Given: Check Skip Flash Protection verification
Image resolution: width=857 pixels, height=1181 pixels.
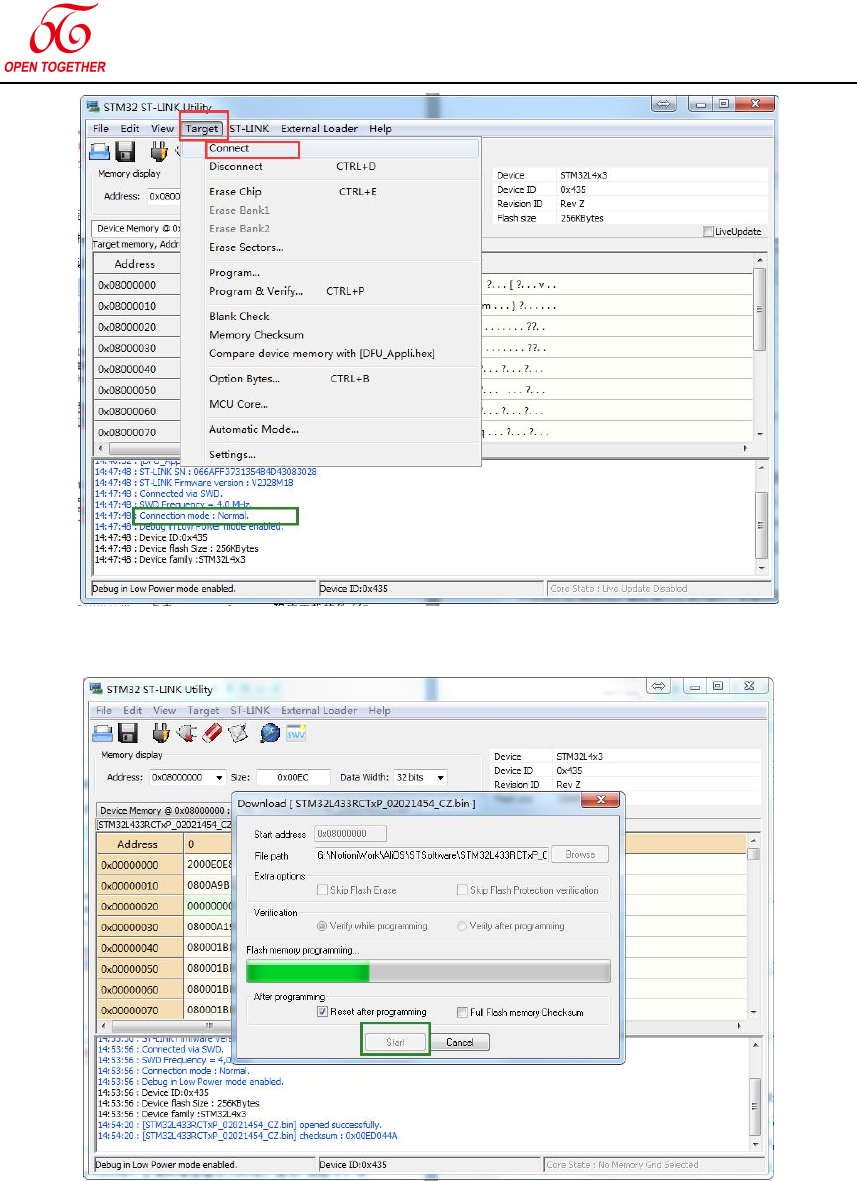Looking at the screenshot, I should (x=462, y=890).
